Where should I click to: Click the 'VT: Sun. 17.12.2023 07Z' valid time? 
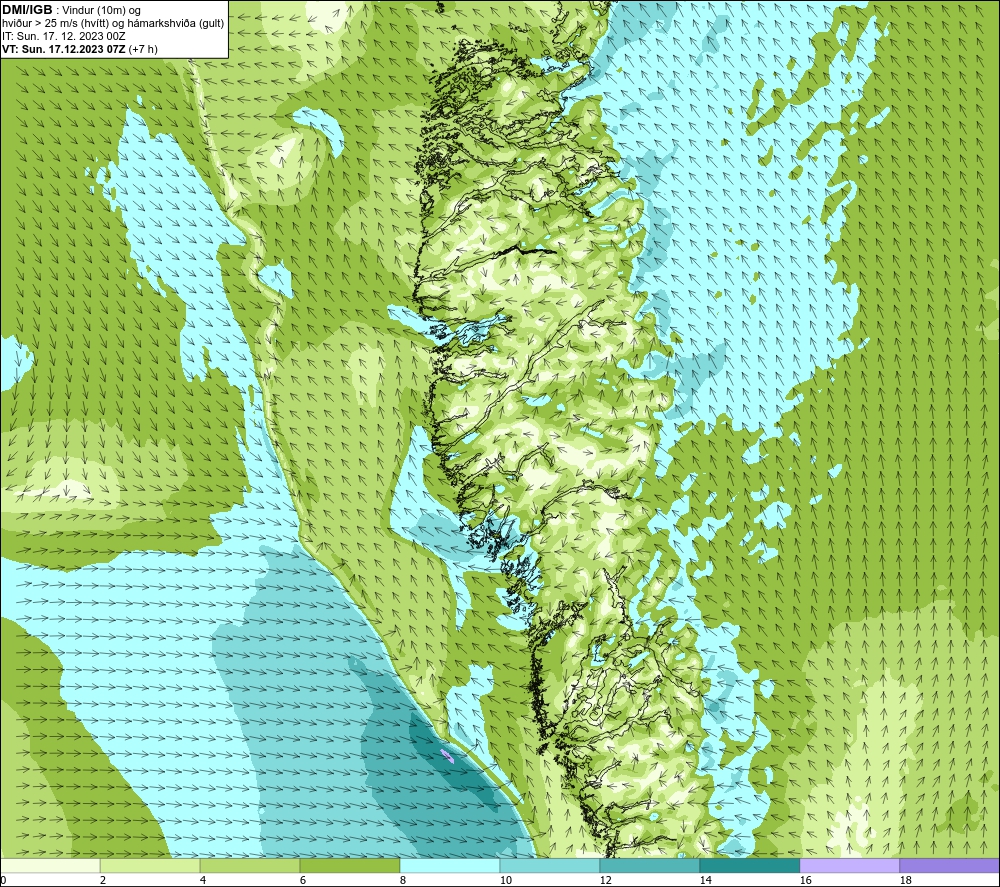pos(64,49)
